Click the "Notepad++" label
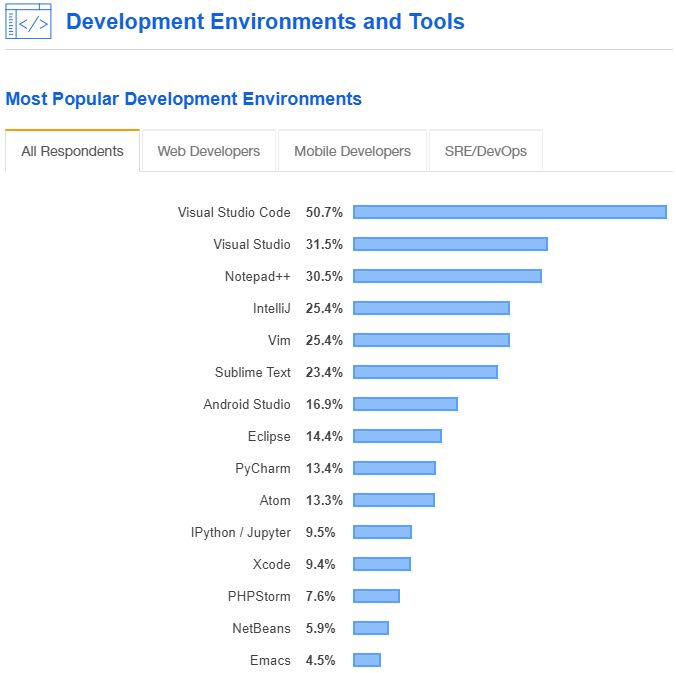The height and width of the screenshot is (673, 676). (258, 276)
